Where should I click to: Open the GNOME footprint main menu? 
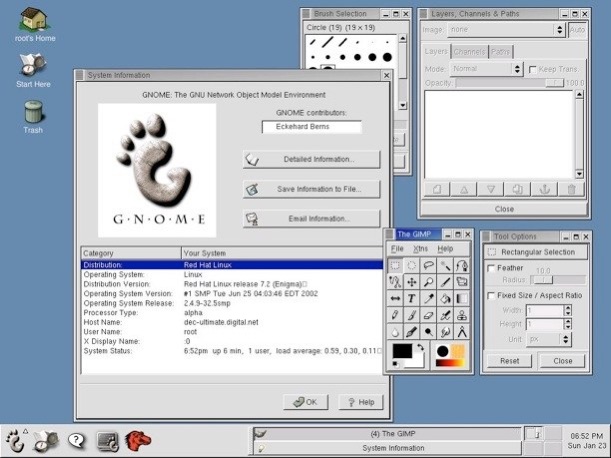coord(17,438)
